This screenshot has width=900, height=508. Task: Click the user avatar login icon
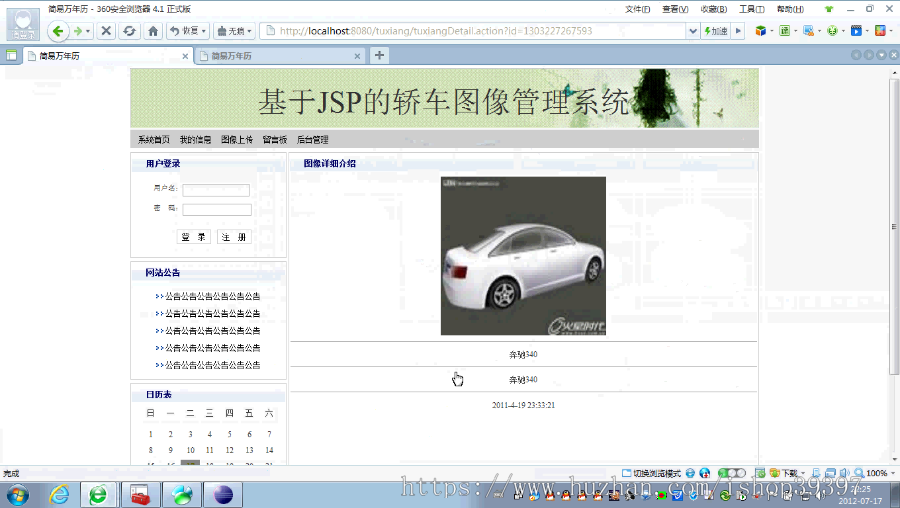23,24
